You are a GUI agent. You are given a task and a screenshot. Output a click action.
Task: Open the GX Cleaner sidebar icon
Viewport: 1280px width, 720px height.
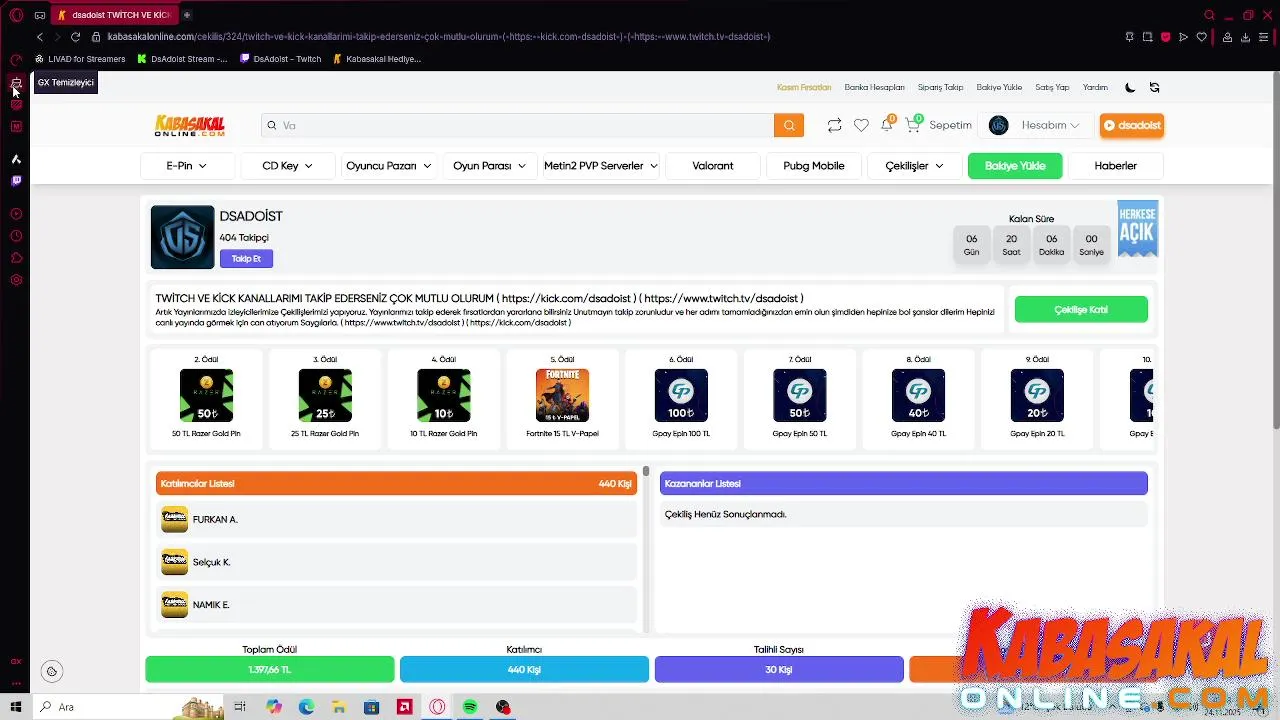click(16, 82)
